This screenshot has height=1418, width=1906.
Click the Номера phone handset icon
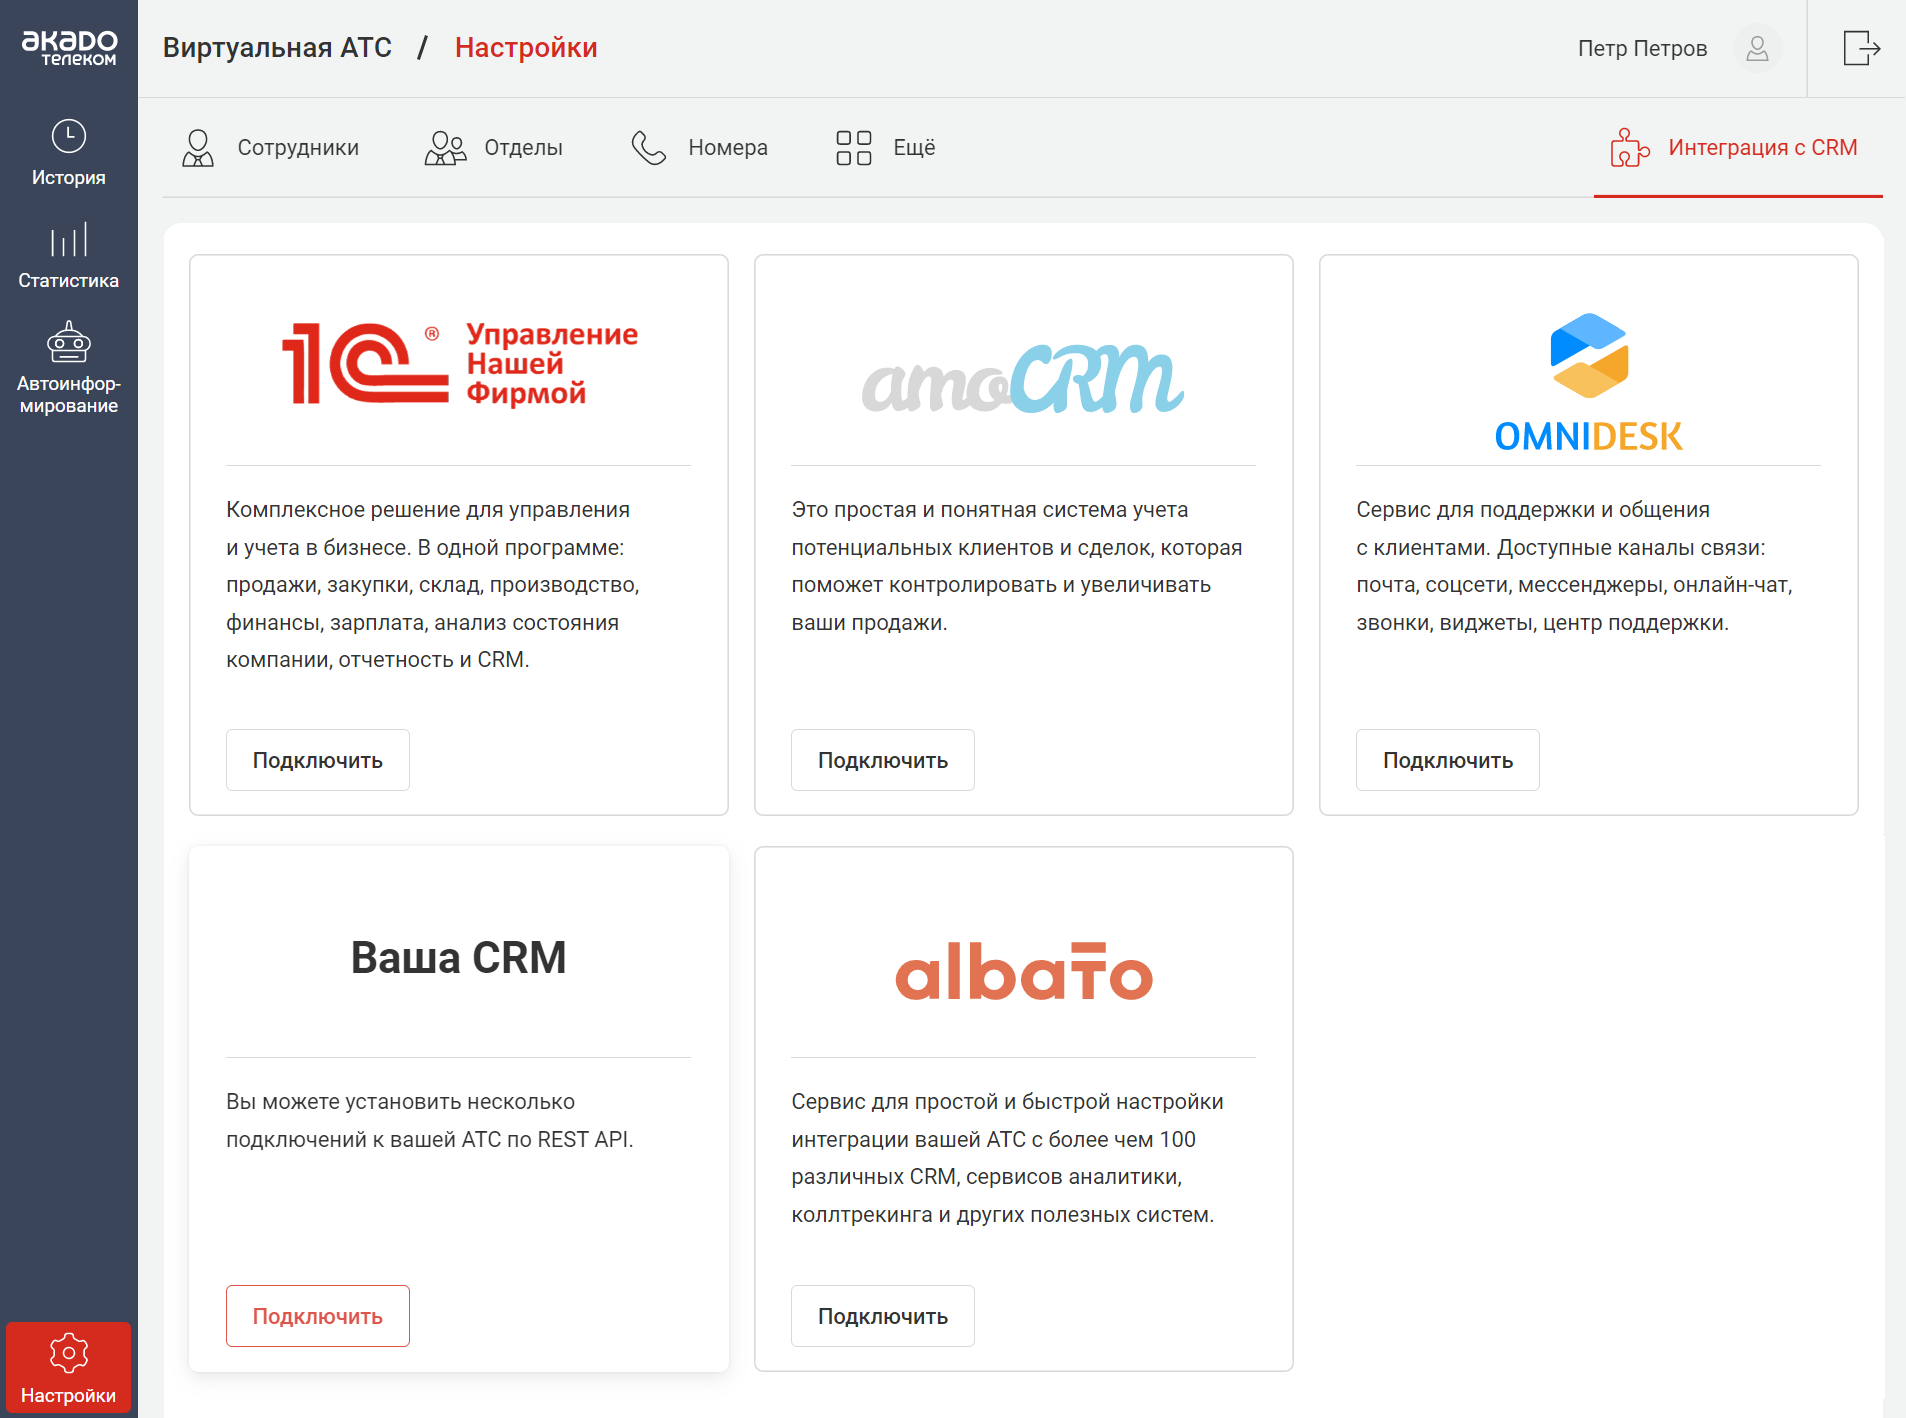649,148
